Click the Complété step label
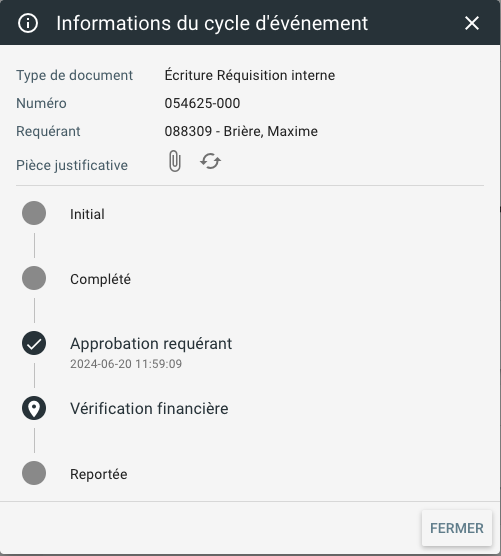 point(100,279)
